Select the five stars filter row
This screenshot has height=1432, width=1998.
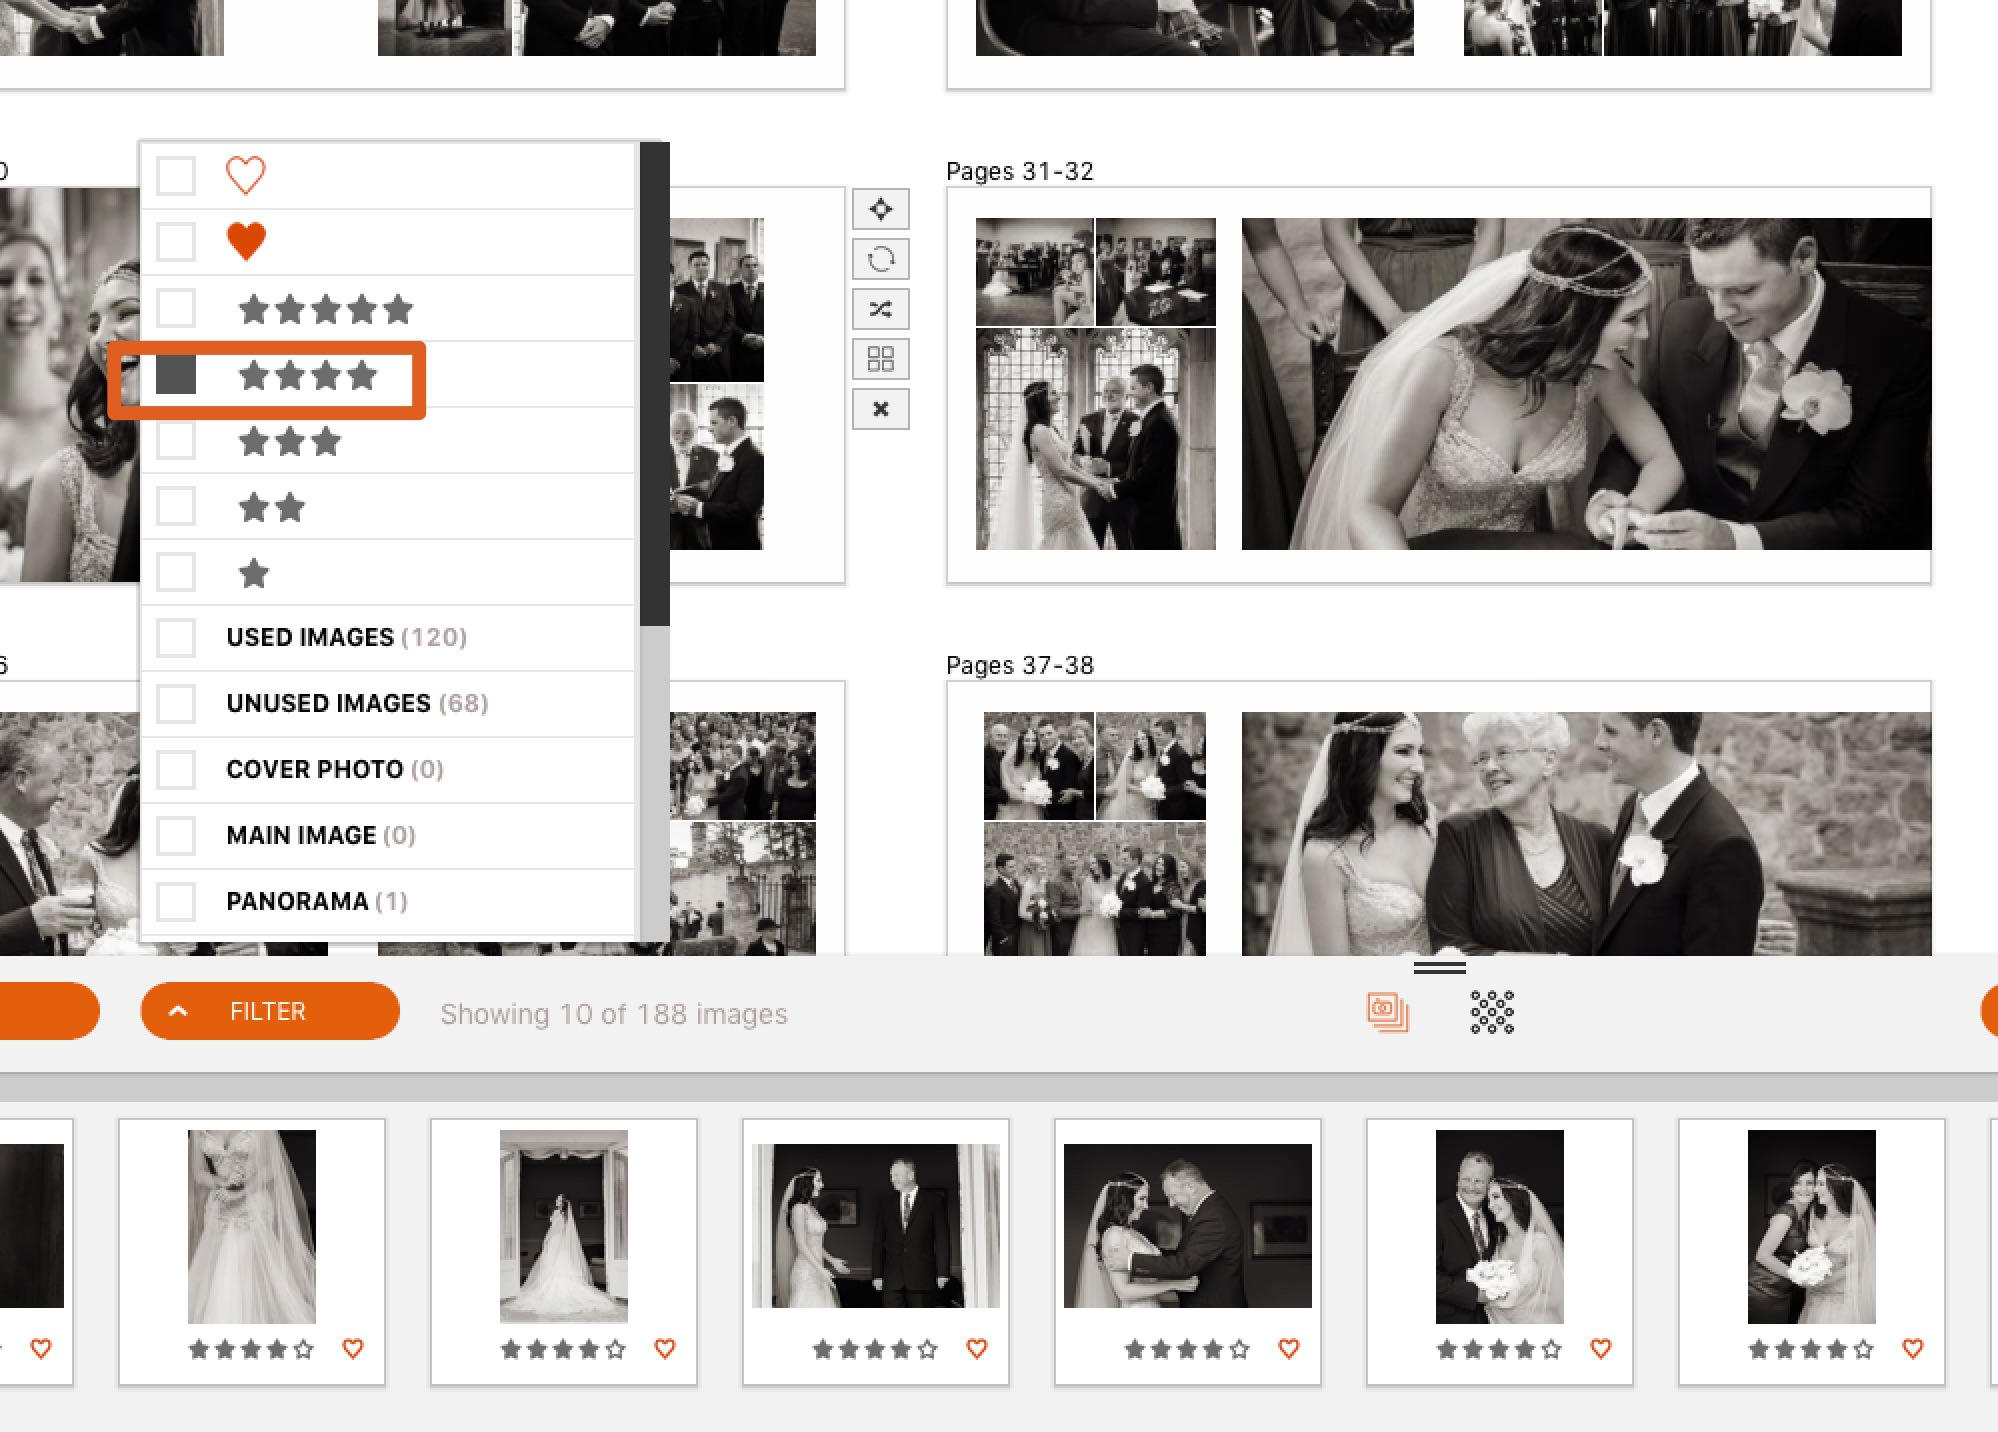(388, 308)
